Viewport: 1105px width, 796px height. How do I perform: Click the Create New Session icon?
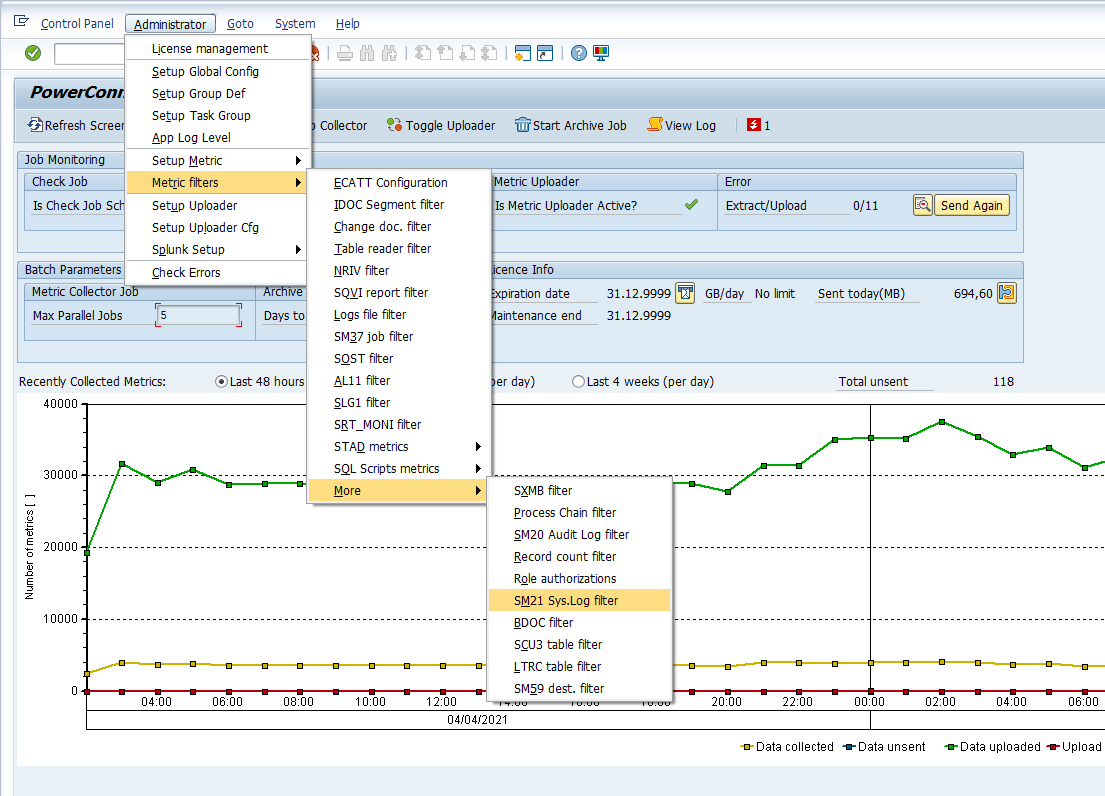(x=522, y=53)
